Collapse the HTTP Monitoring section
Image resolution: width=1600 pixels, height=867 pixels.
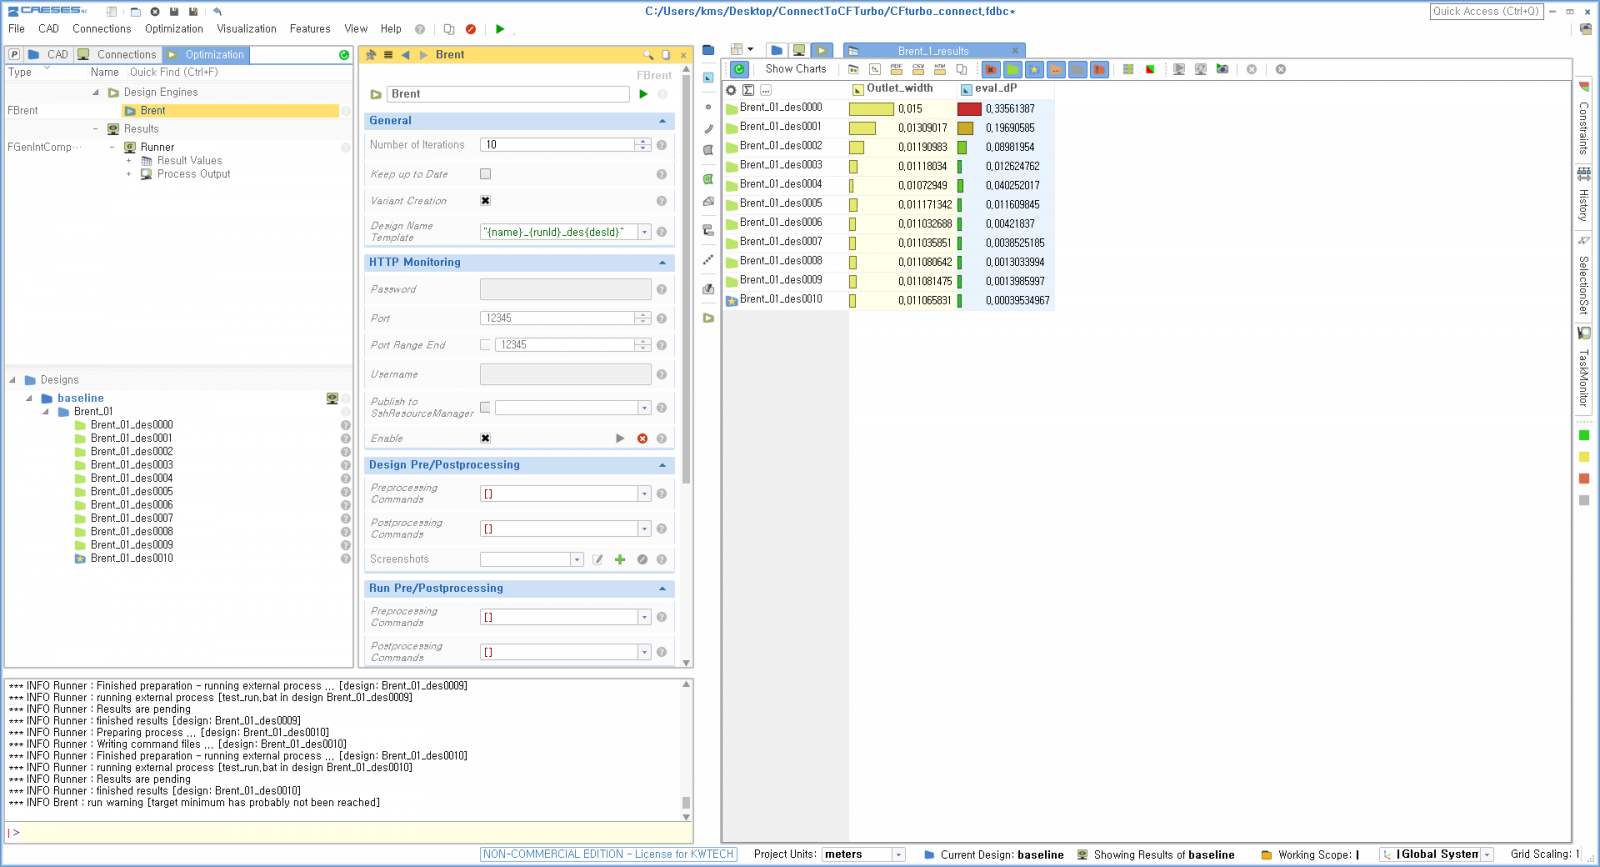(x=662, y=263)
